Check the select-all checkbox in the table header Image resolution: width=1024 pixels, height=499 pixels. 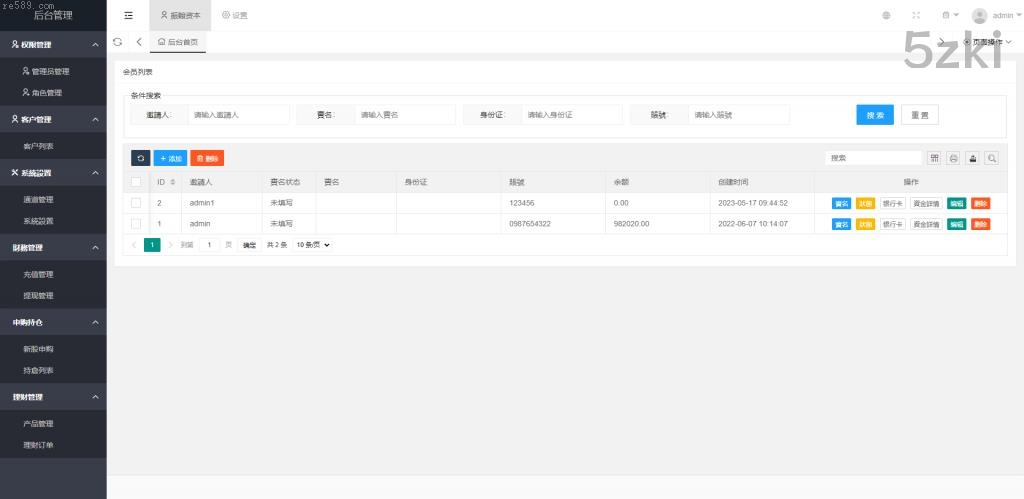(136, 182)
